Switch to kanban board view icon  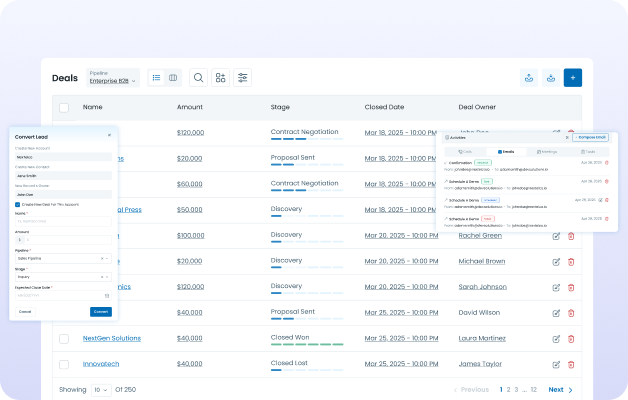[x=173, y=78]
